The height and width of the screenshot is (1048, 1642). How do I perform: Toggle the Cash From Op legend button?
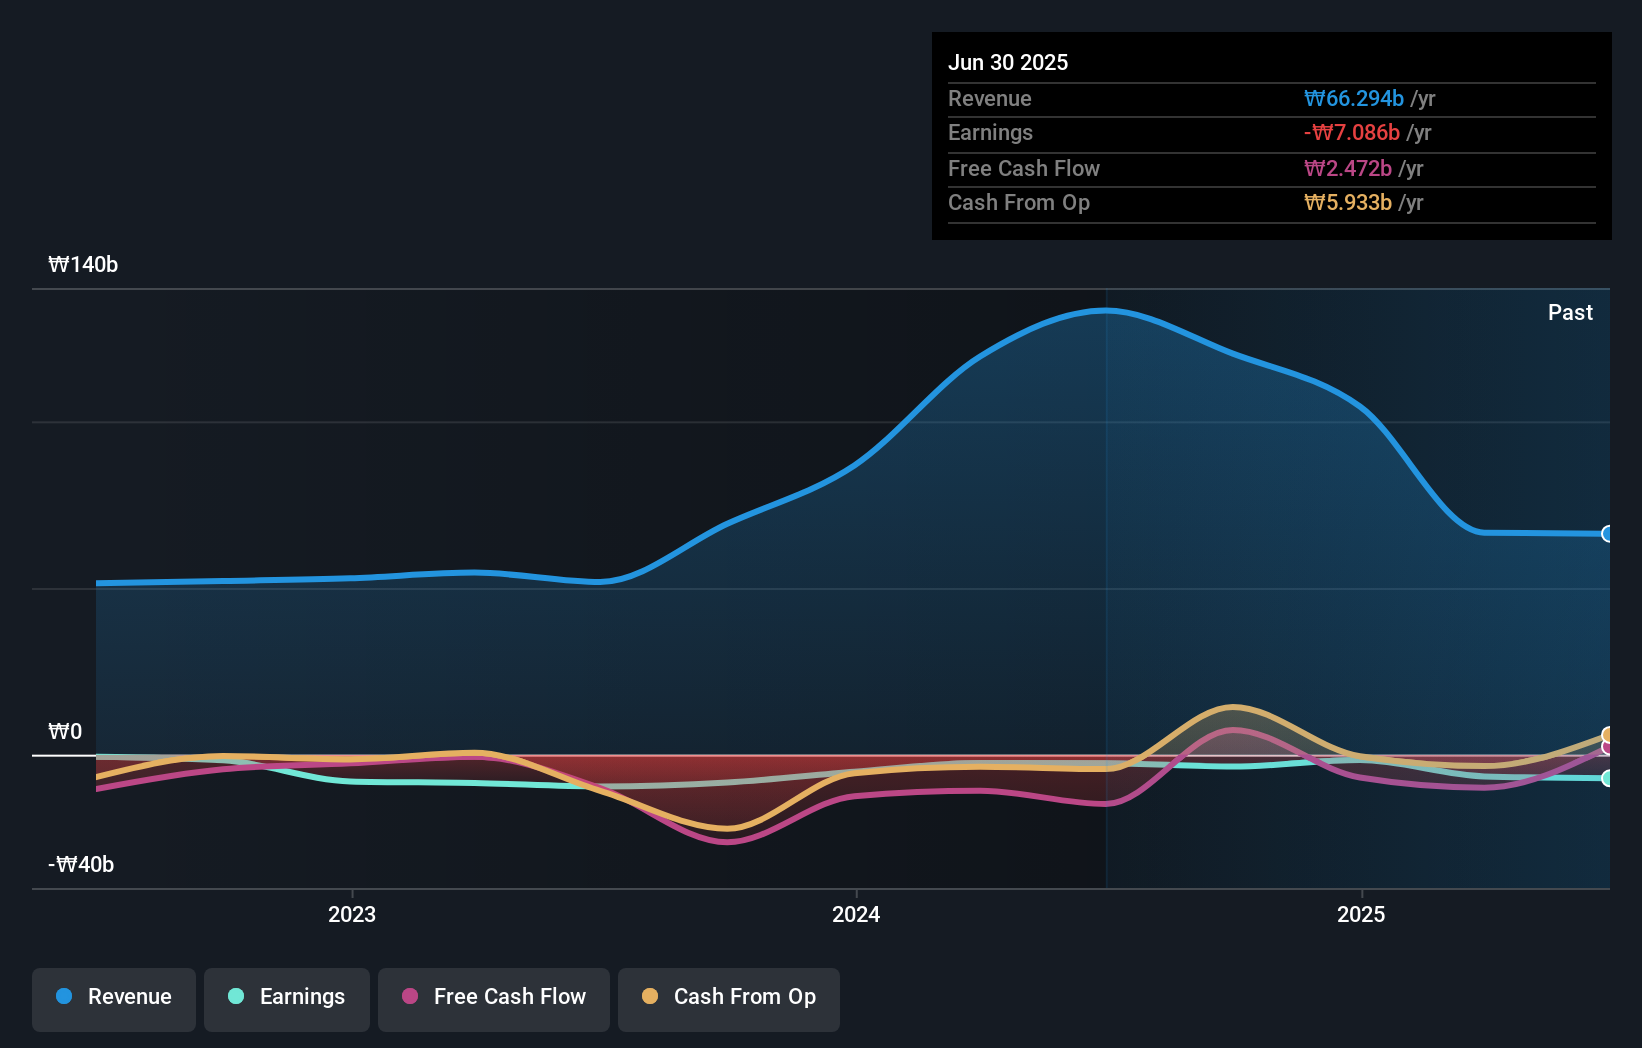pos(729,999)
